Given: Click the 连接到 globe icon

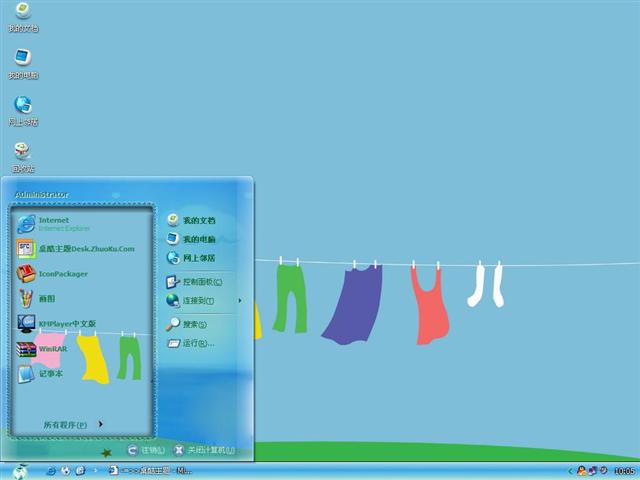Looking at the screenshot, I should (x=173, y=300).
